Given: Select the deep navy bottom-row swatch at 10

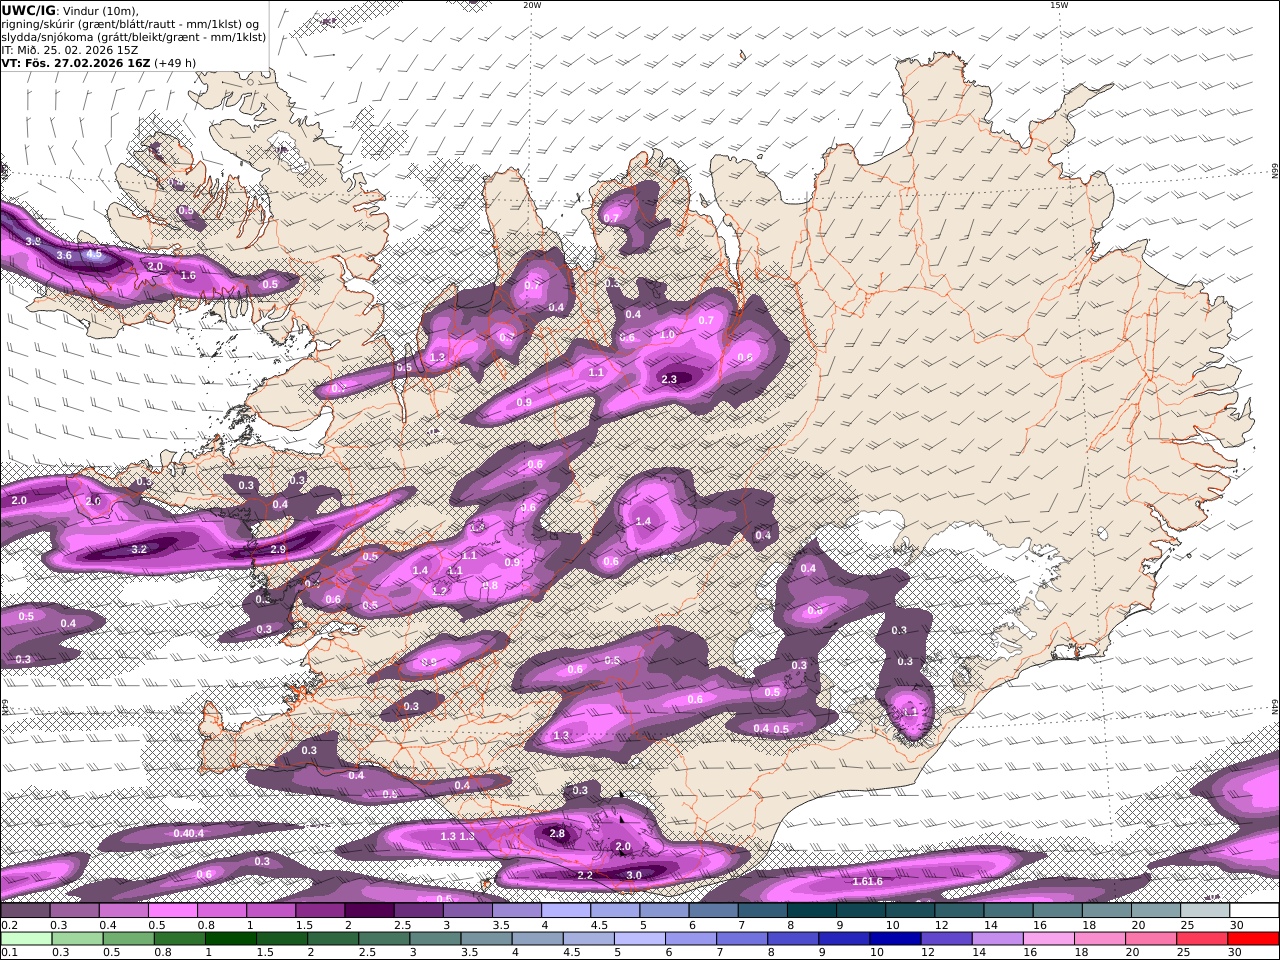Looking at the screenshot, I should (894, 939).
